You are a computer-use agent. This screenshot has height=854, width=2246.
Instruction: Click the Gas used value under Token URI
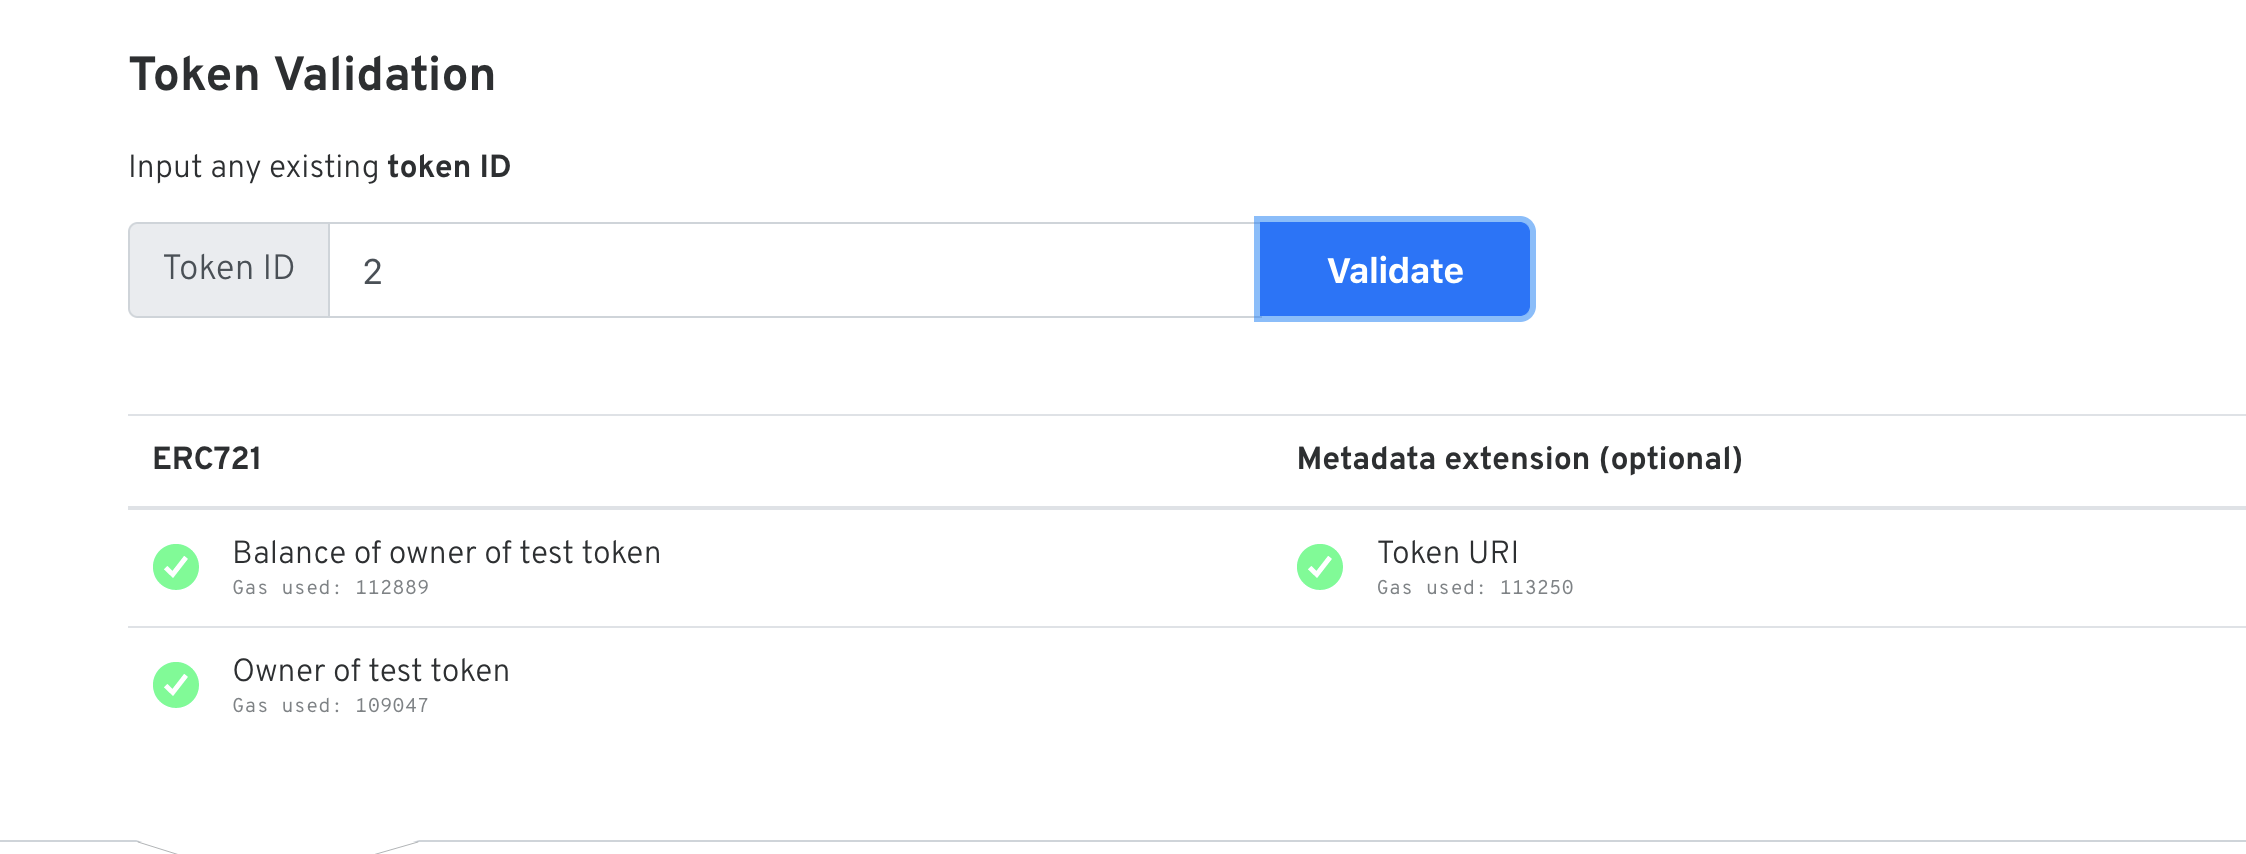[1474, 588]
